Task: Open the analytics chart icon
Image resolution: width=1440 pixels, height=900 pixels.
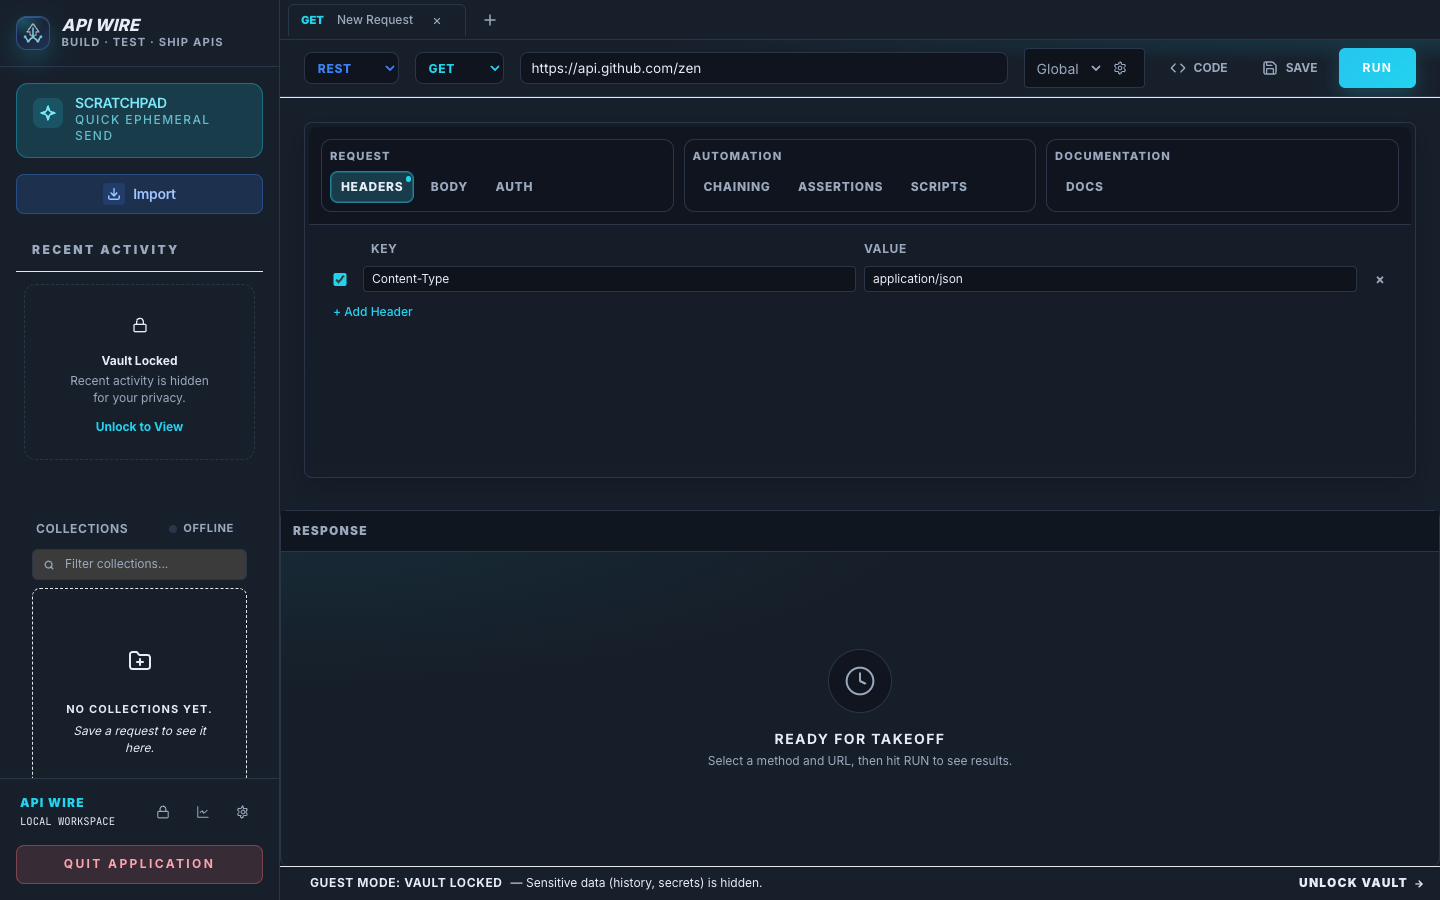Action: pyautogui.click(x=202, y=812)
